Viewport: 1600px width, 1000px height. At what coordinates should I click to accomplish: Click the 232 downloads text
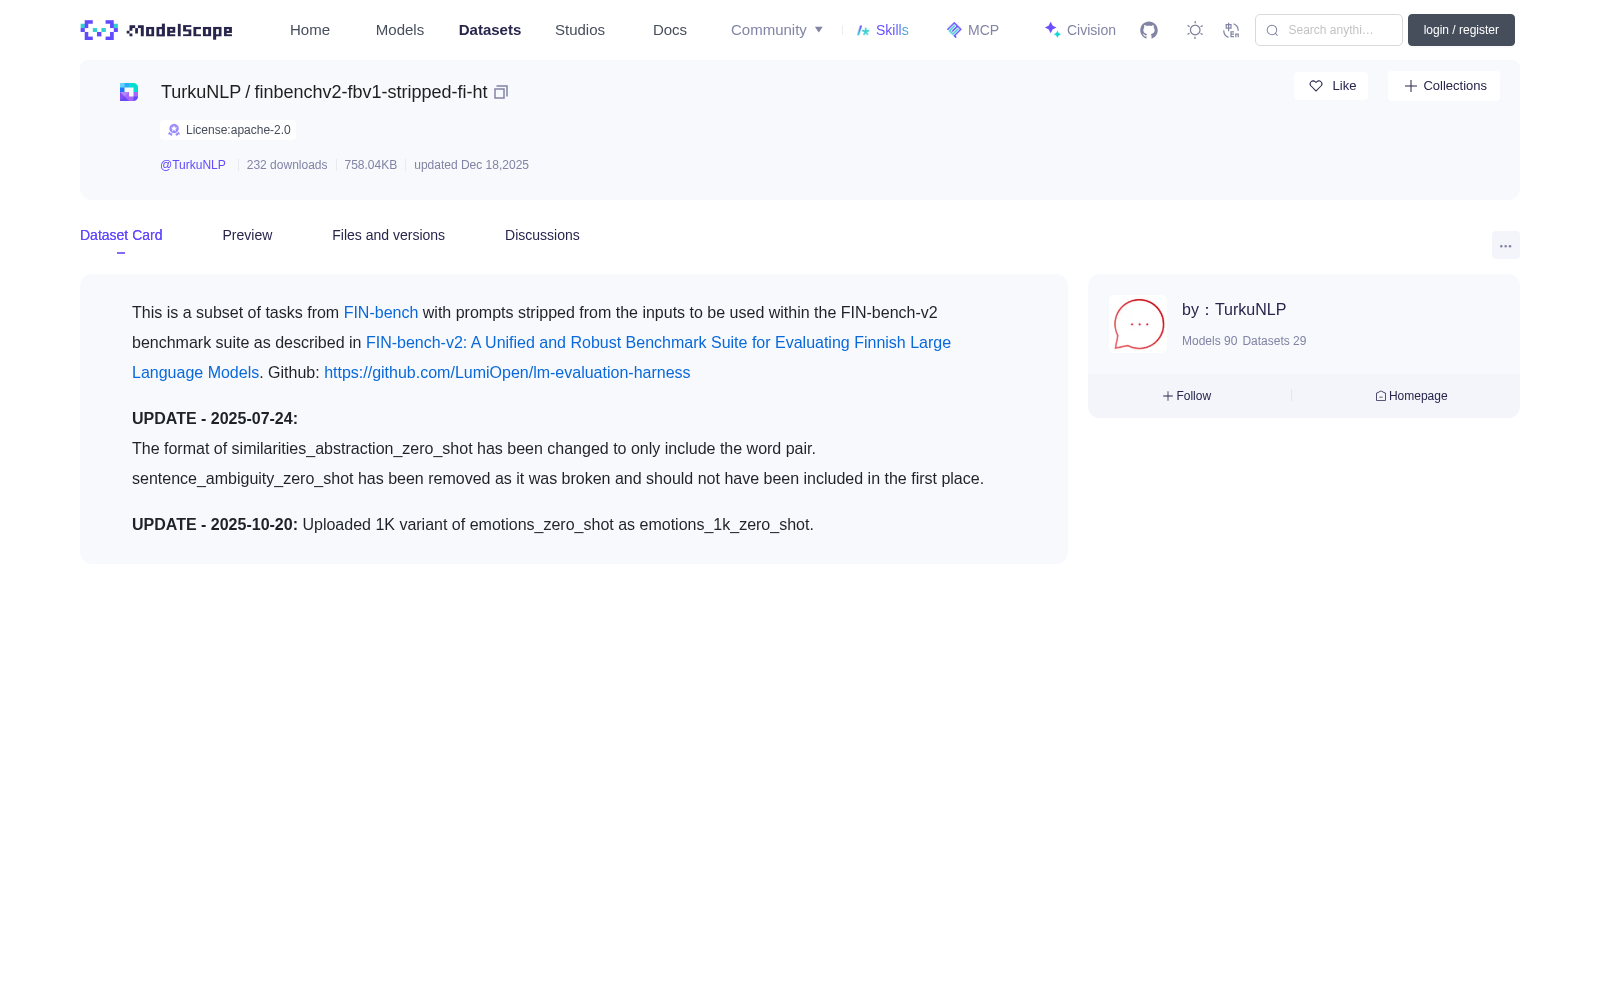[x=287, y=165]
